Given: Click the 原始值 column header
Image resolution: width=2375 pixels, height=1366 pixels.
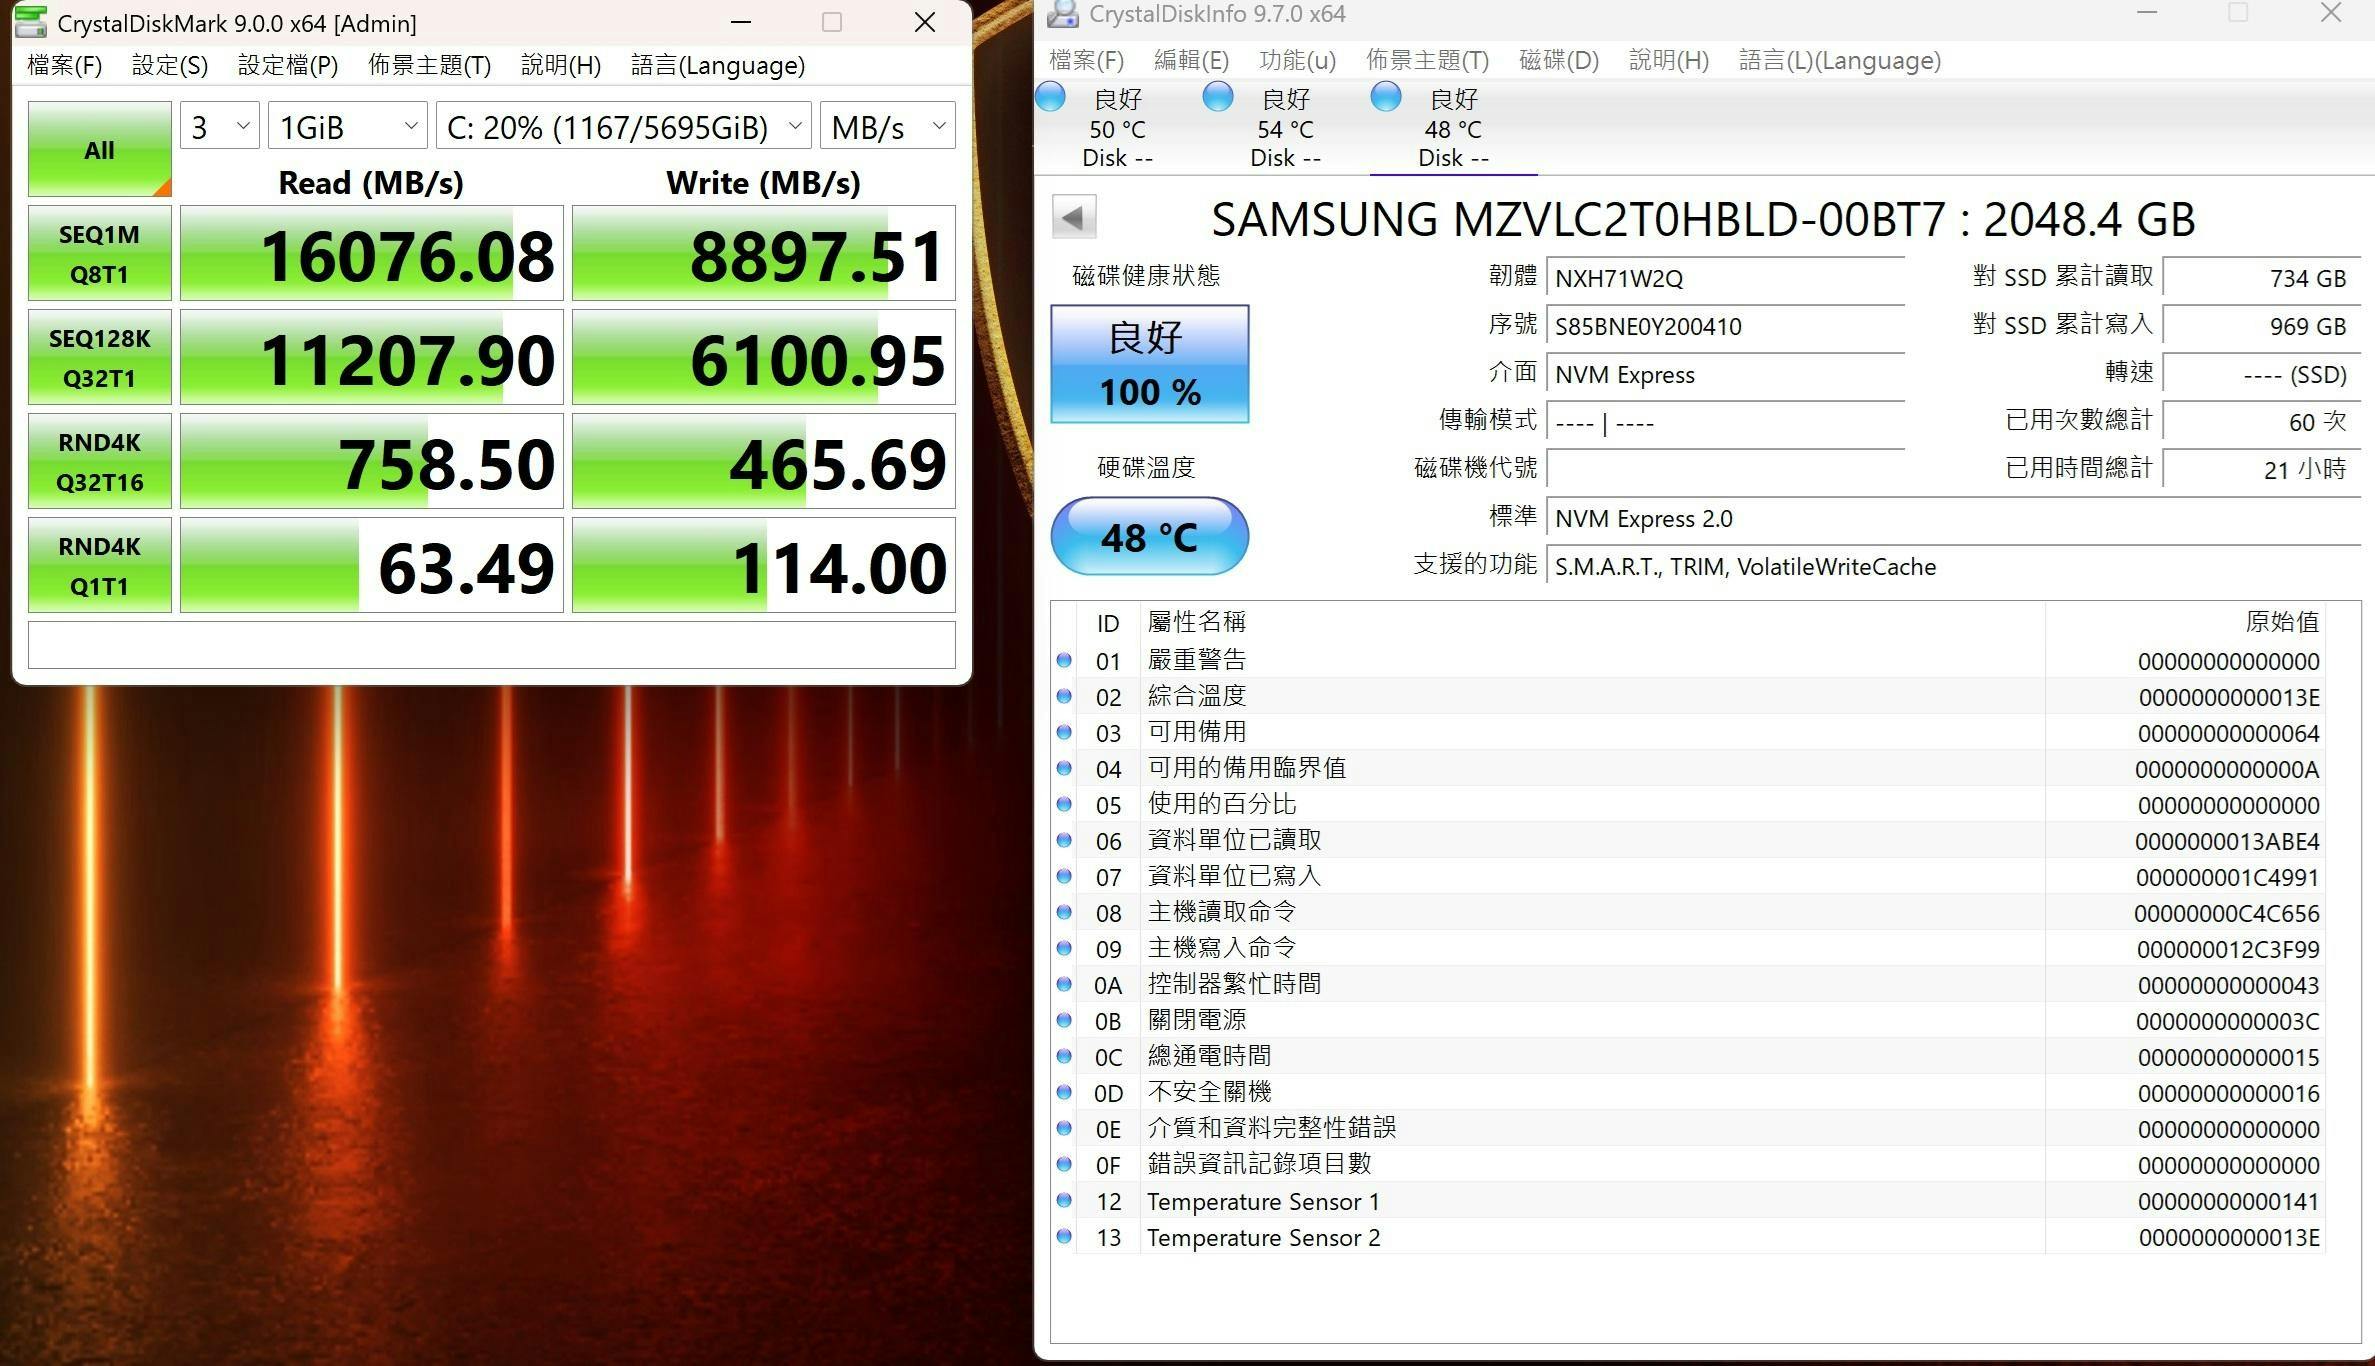Looking at the screenshot, I should (x=2185, y=622).
